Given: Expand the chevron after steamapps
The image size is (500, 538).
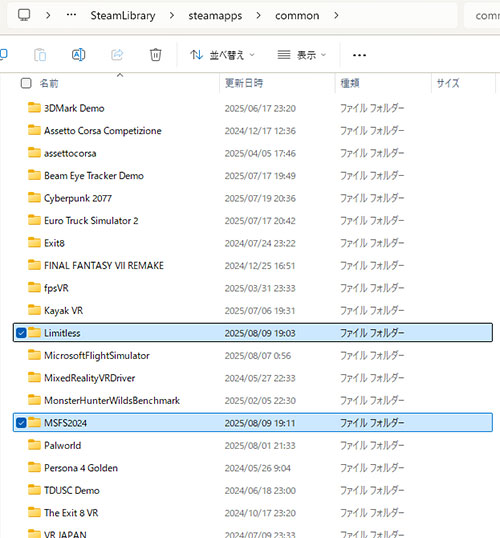Looking at the screenshot, I should (x=258, y=15).
